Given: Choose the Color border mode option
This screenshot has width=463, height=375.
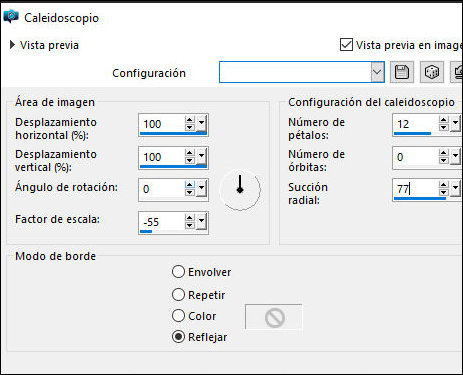Looking at the screenshot, I should [178, 316].
